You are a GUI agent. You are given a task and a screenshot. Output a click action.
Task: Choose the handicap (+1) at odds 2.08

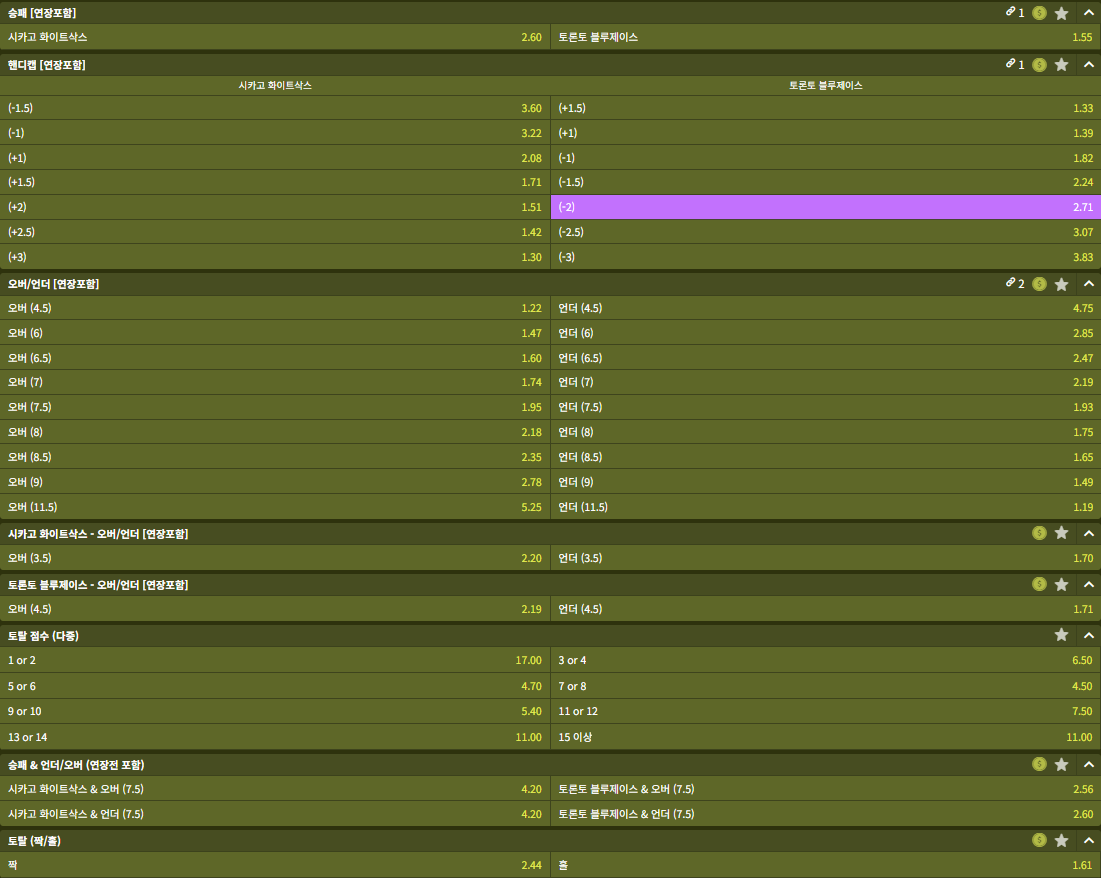pos(275,158)
